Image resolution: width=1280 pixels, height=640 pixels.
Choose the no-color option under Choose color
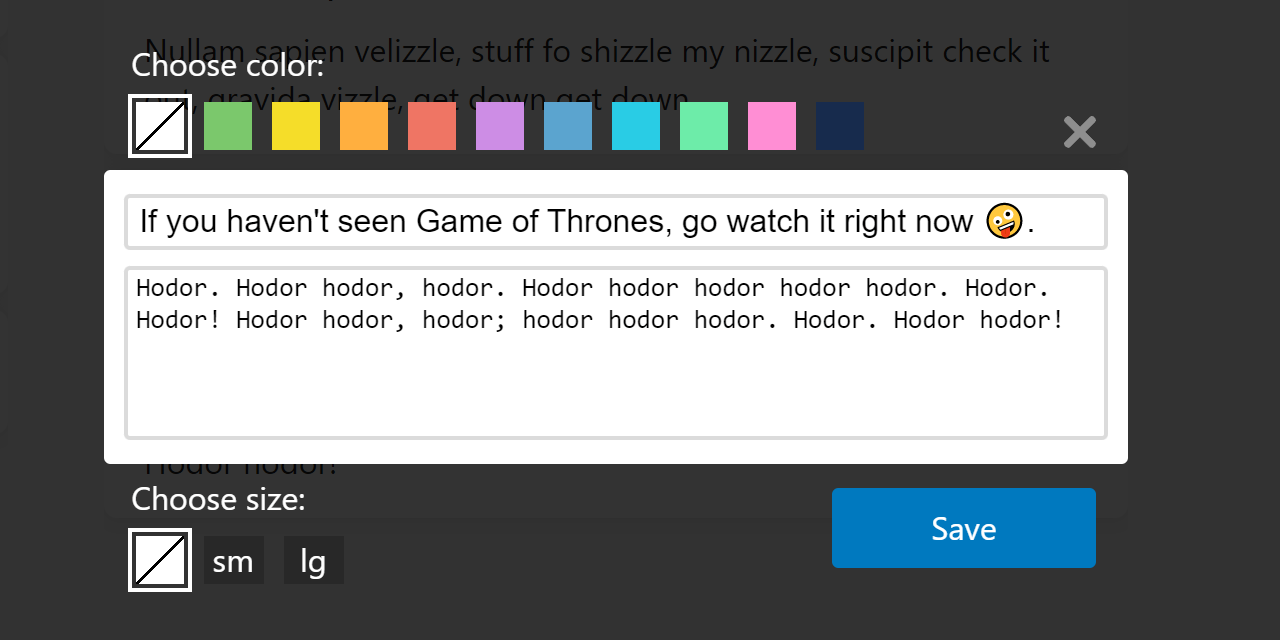tap(160, 126)
